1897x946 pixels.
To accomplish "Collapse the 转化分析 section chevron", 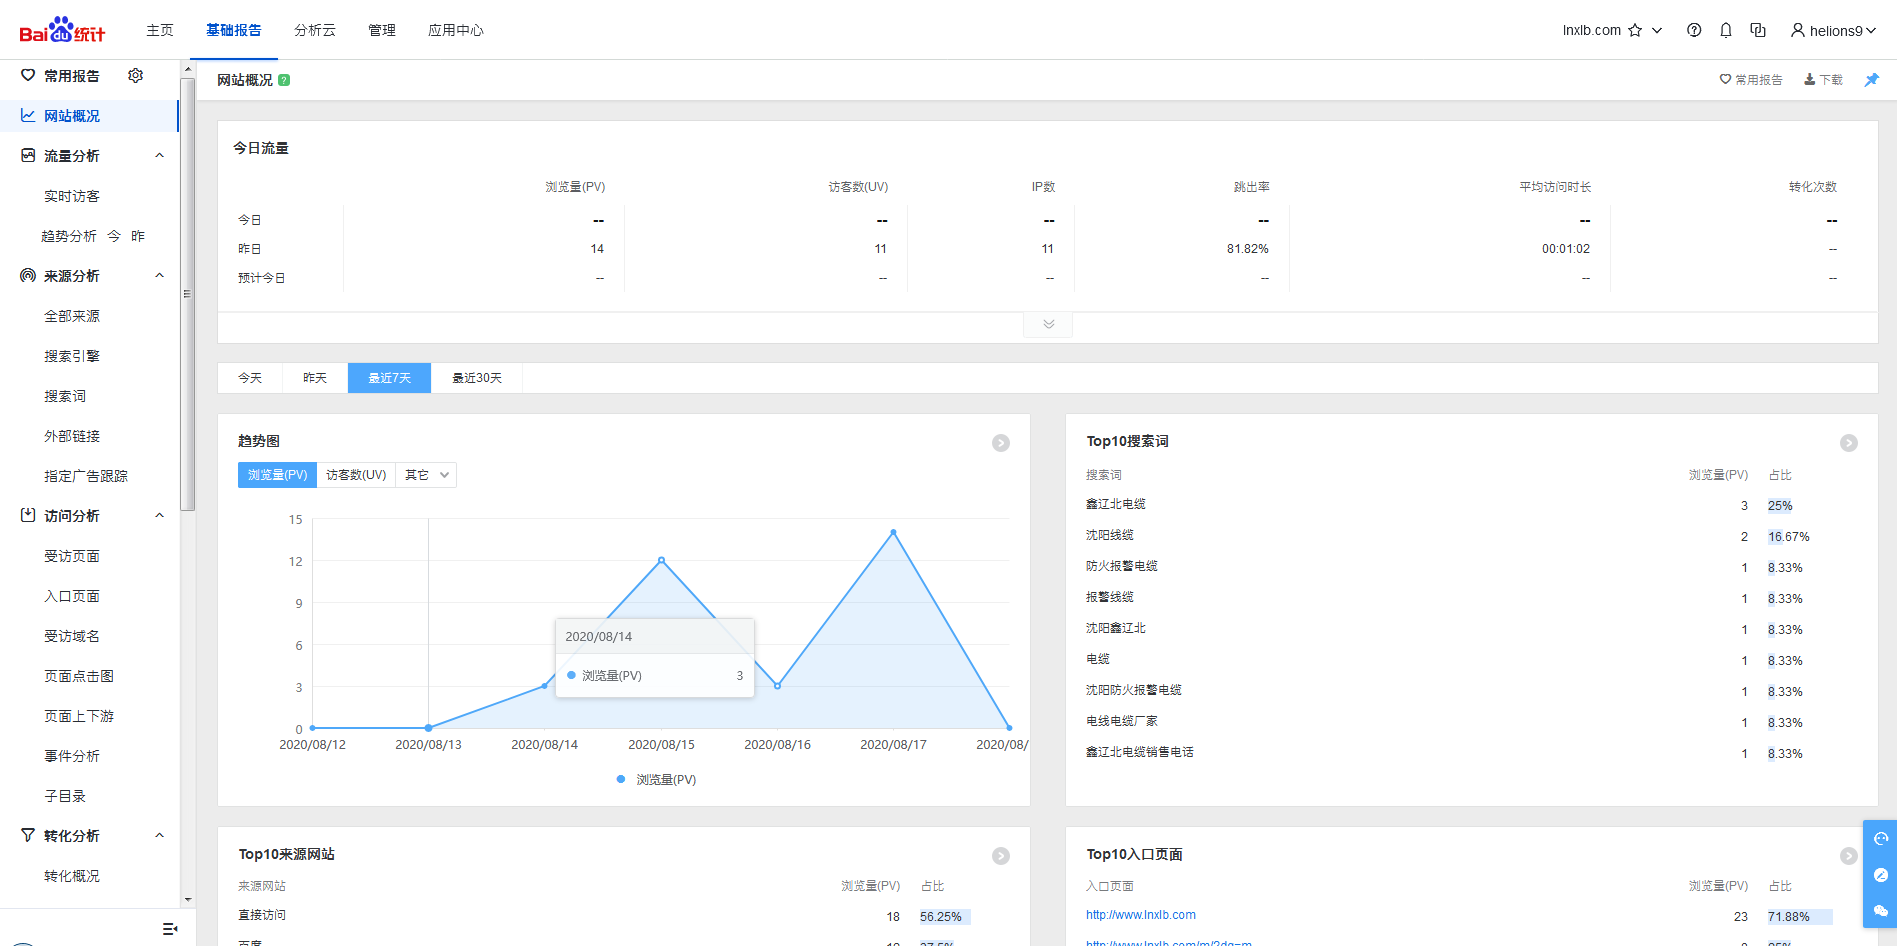I will (x=159, y=835).
